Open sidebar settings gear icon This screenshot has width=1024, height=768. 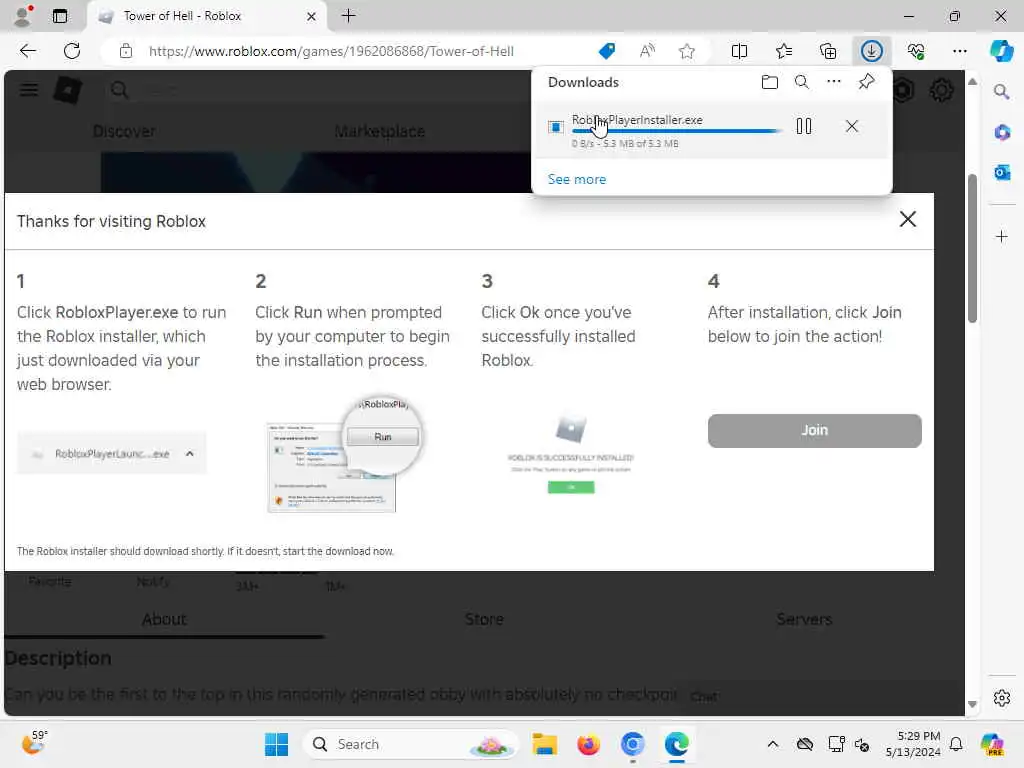(1002, 698)
